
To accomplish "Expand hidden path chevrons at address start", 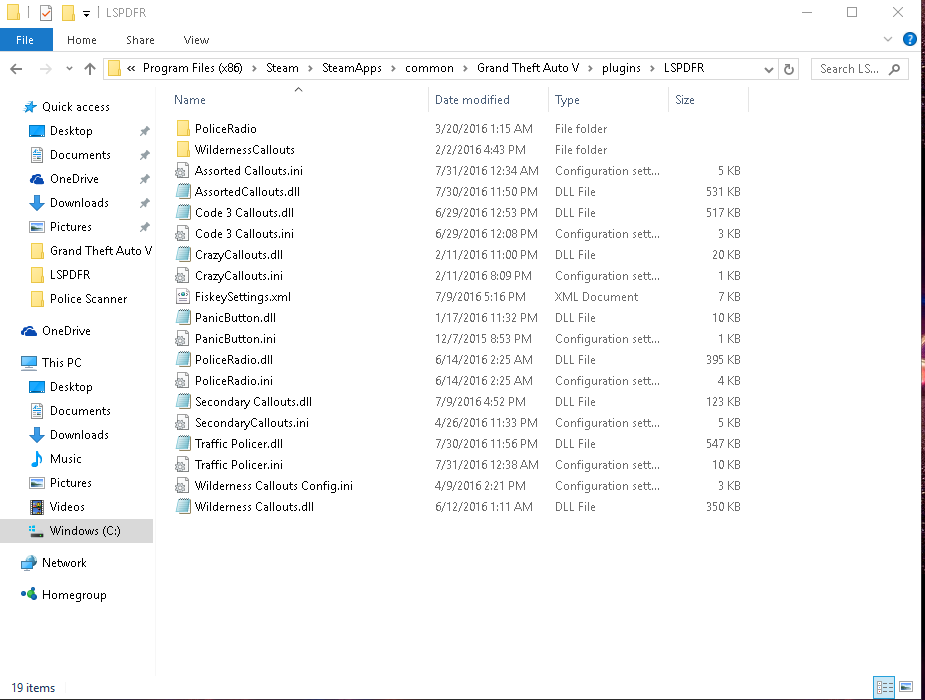I will pos(131,68).
